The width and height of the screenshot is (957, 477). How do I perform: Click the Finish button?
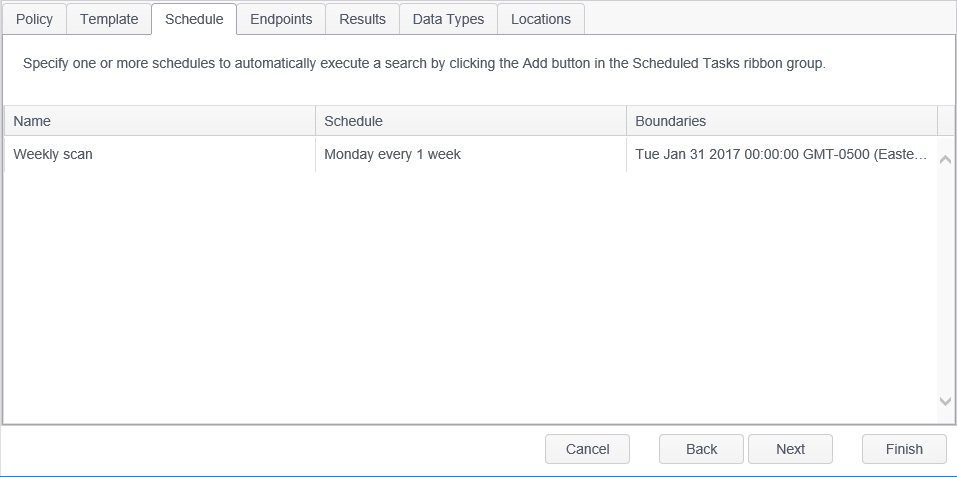click(904, 449)
